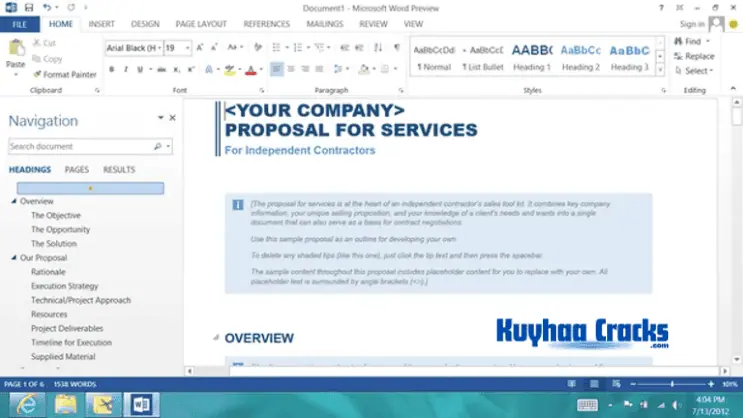This screenshot has width=743, height=418.
Task: Click the Replace command in Editing group
Action: [698, 56]
